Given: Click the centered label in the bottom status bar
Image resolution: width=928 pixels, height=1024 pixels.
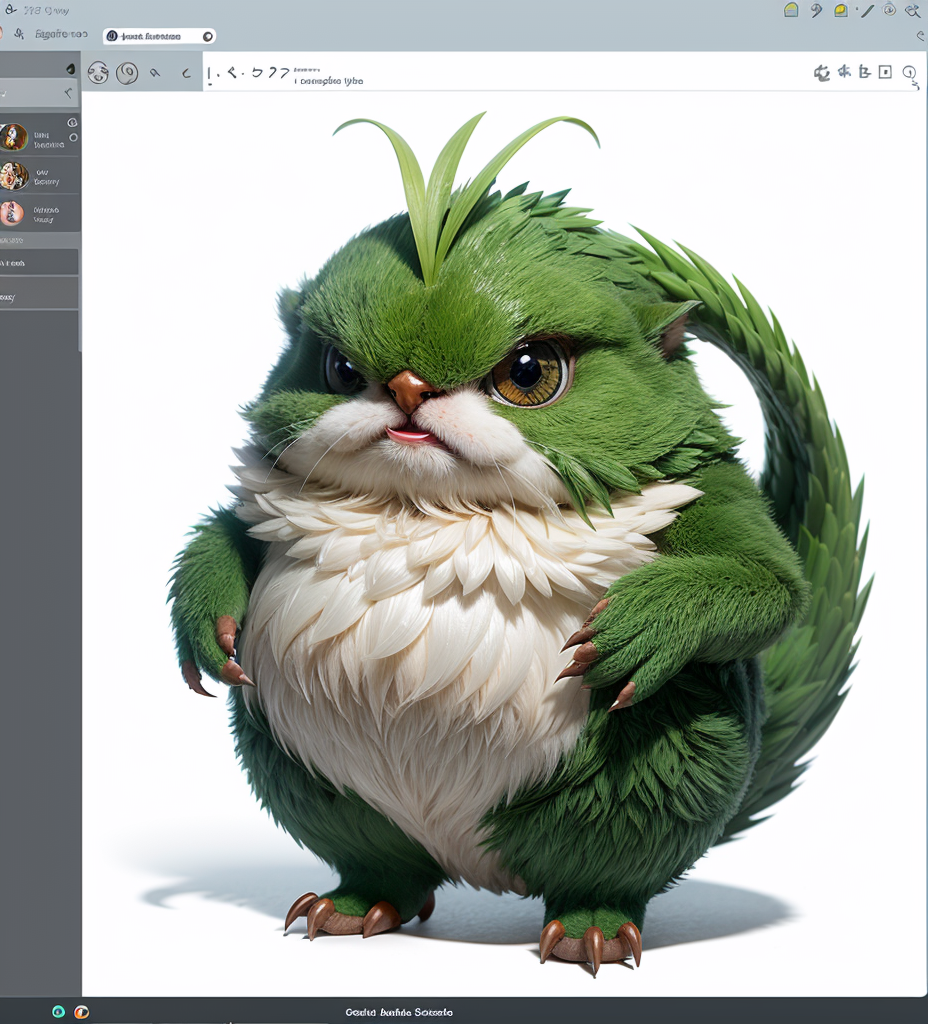Looking at the screenshot, I should (x=399, y=1012).
